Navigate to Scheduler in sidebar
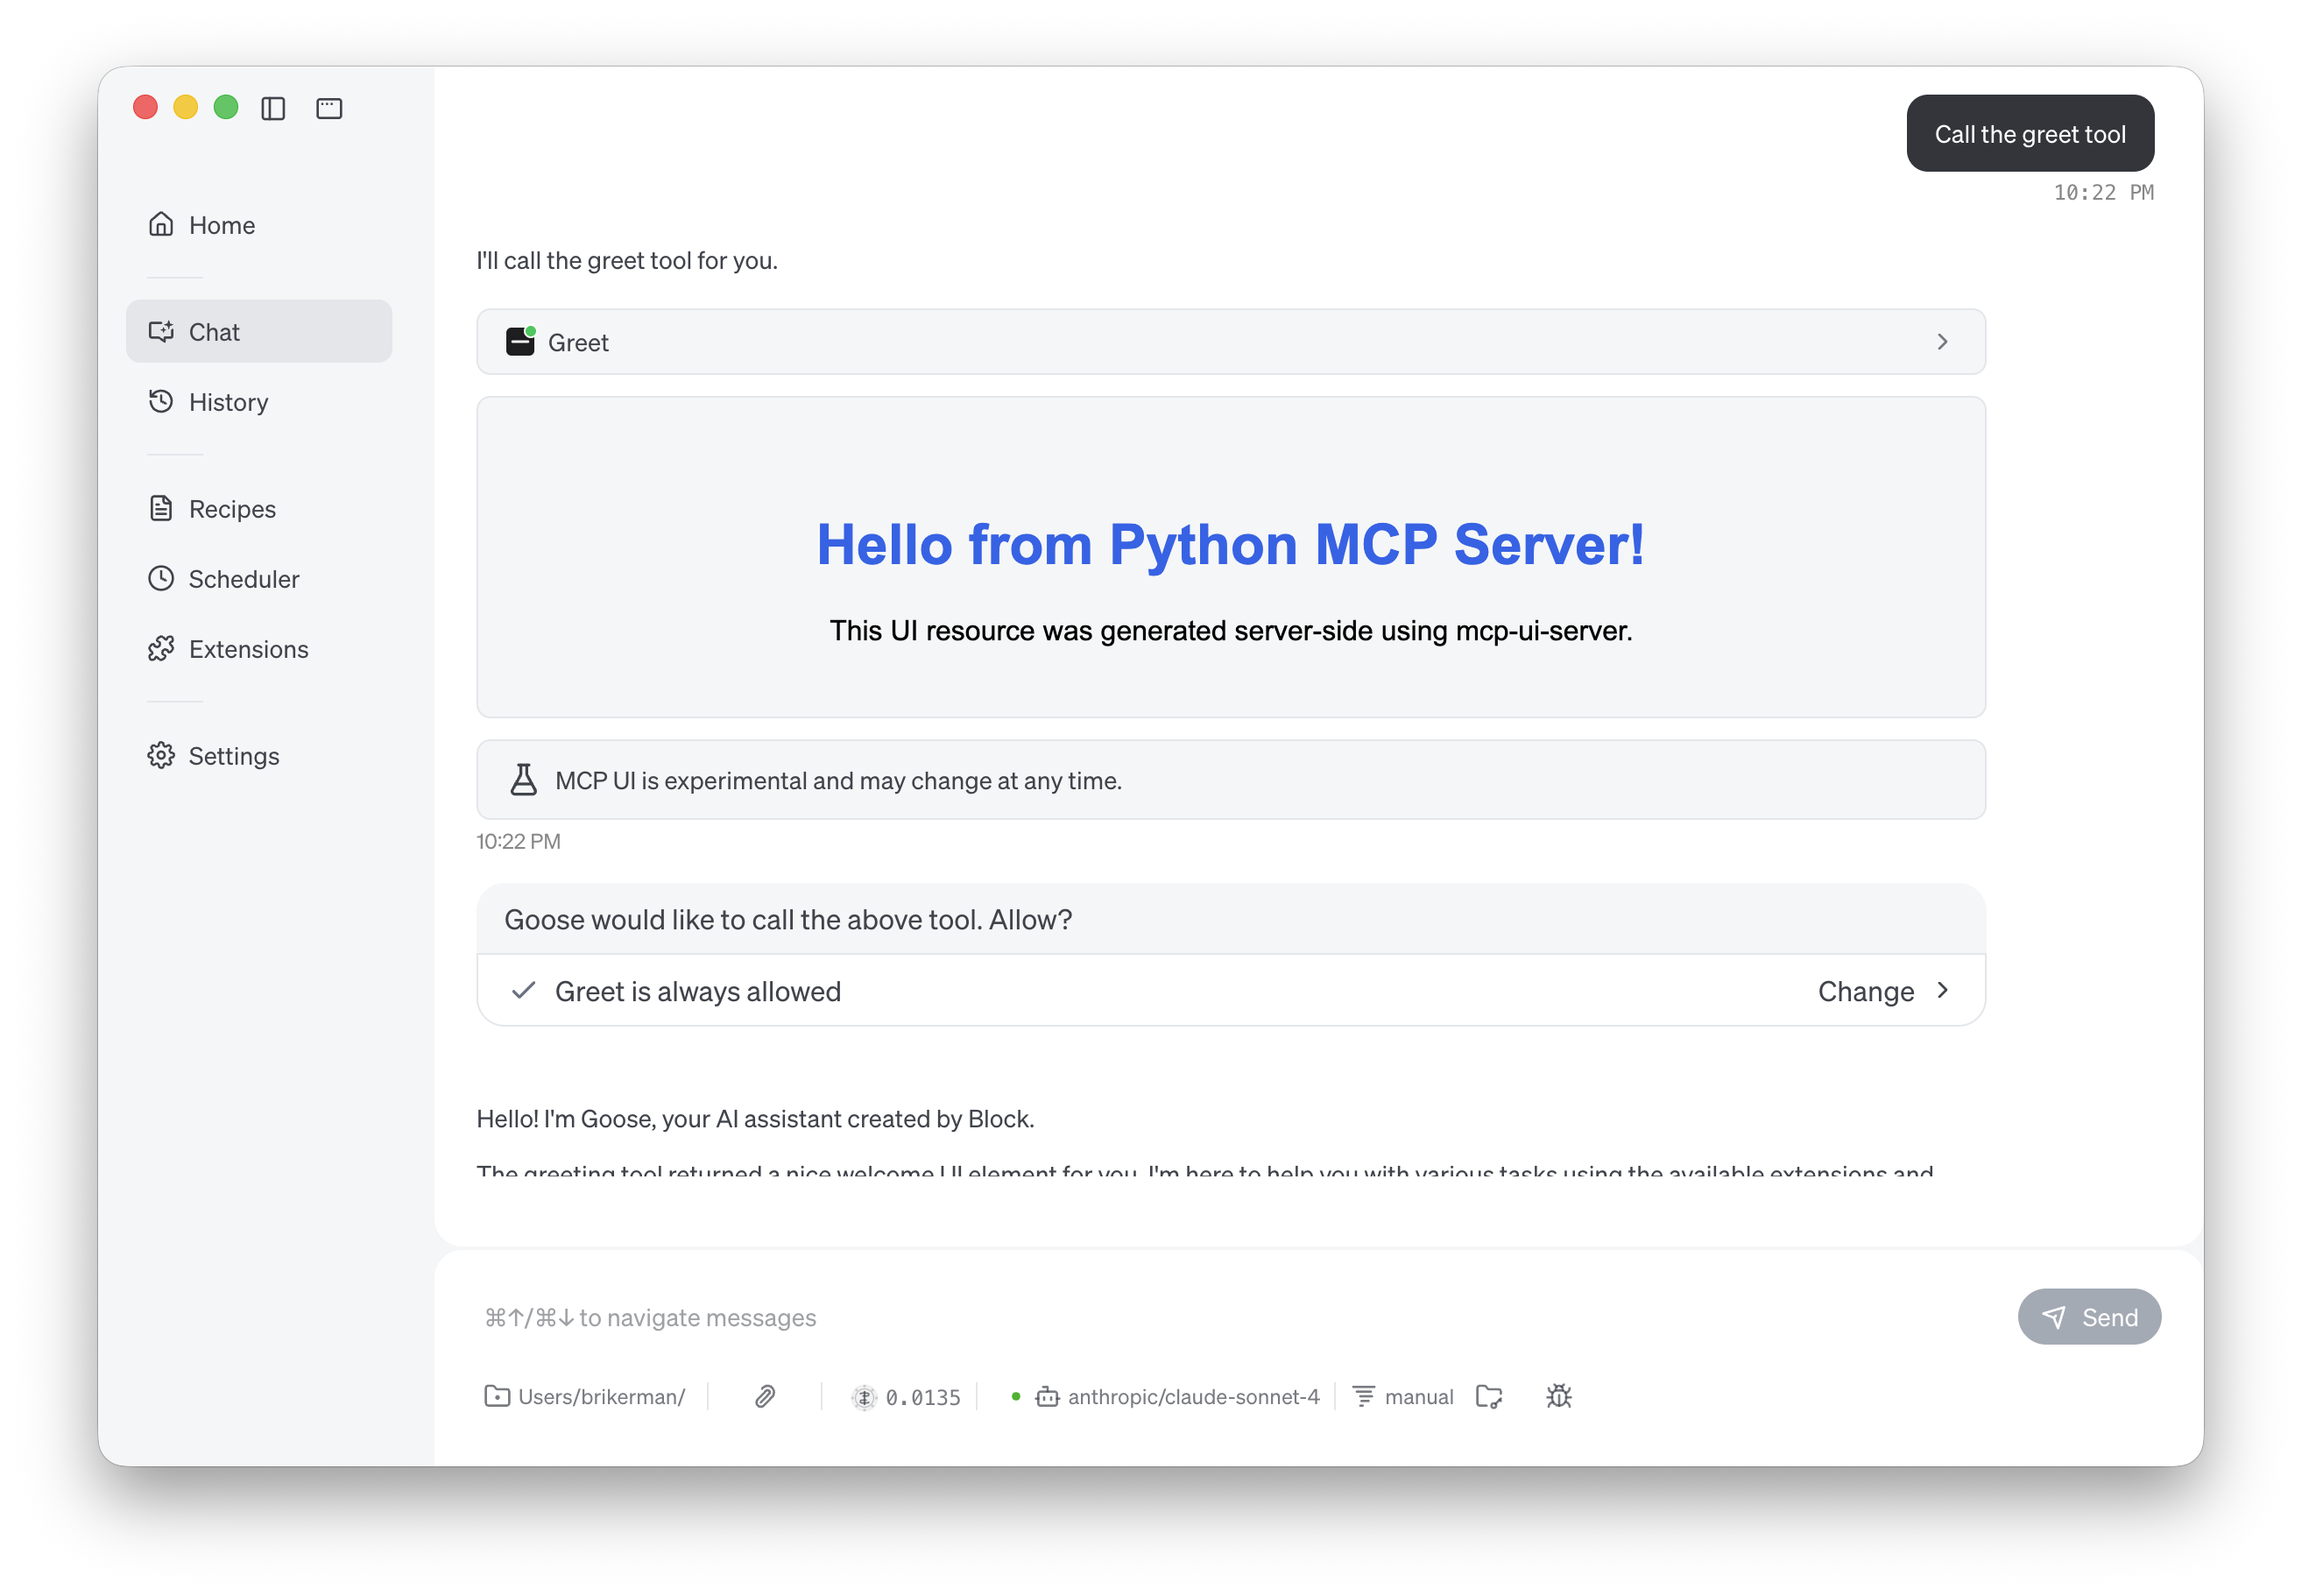This screenshot has height=1596, width=2302. tap(243, 579)
